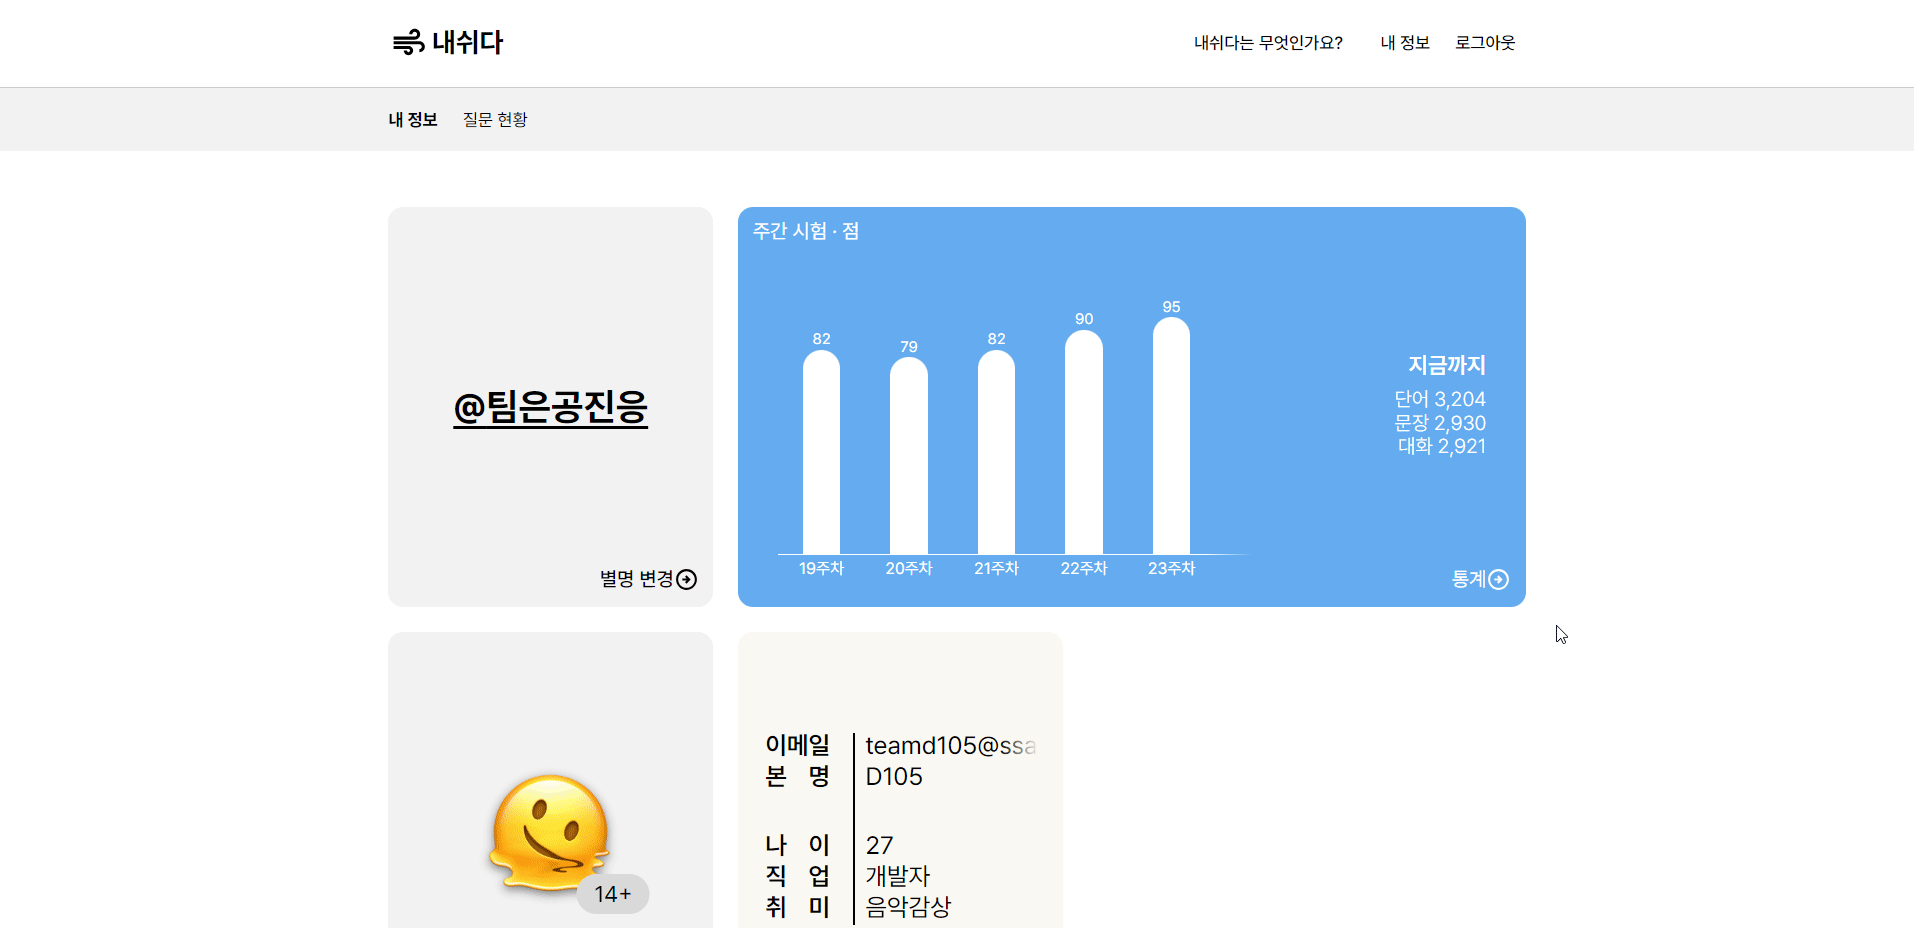Click the 20주차 bar showing 79
This screenshot has height=928, width=1920.
[908, 456]
